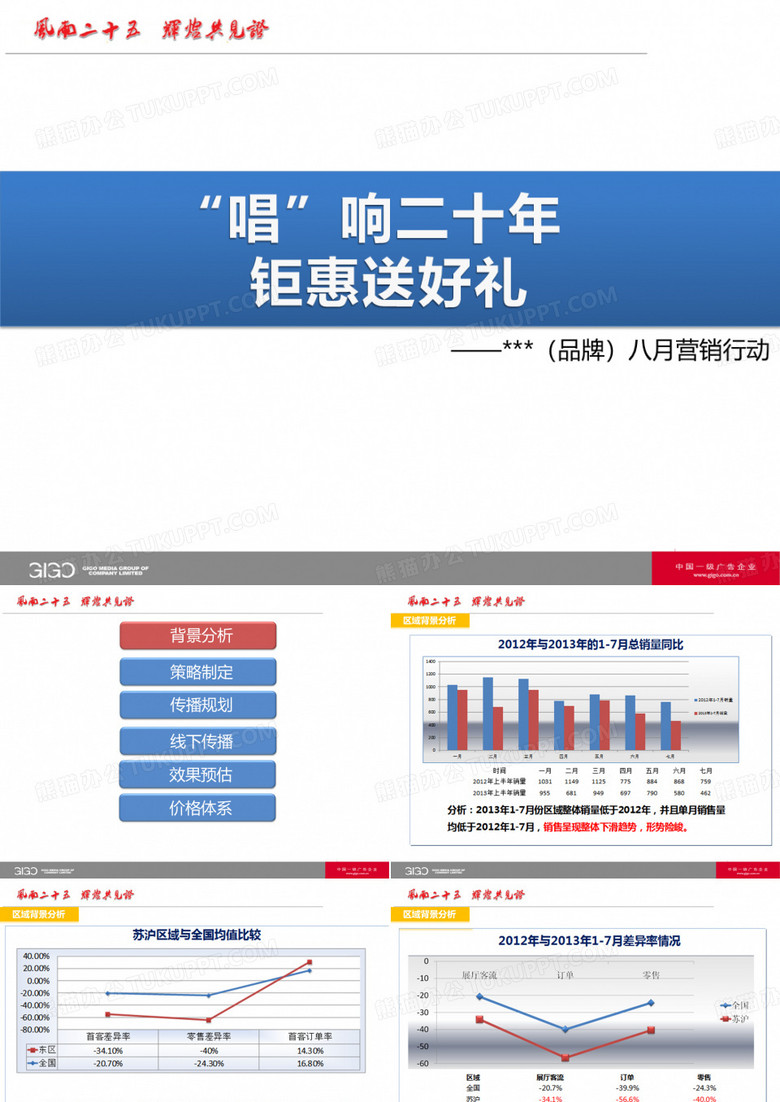Click the 775 cell in the 2012 row
The width and height of the screenshot is (780, 1102).
(x=625, y=782)
